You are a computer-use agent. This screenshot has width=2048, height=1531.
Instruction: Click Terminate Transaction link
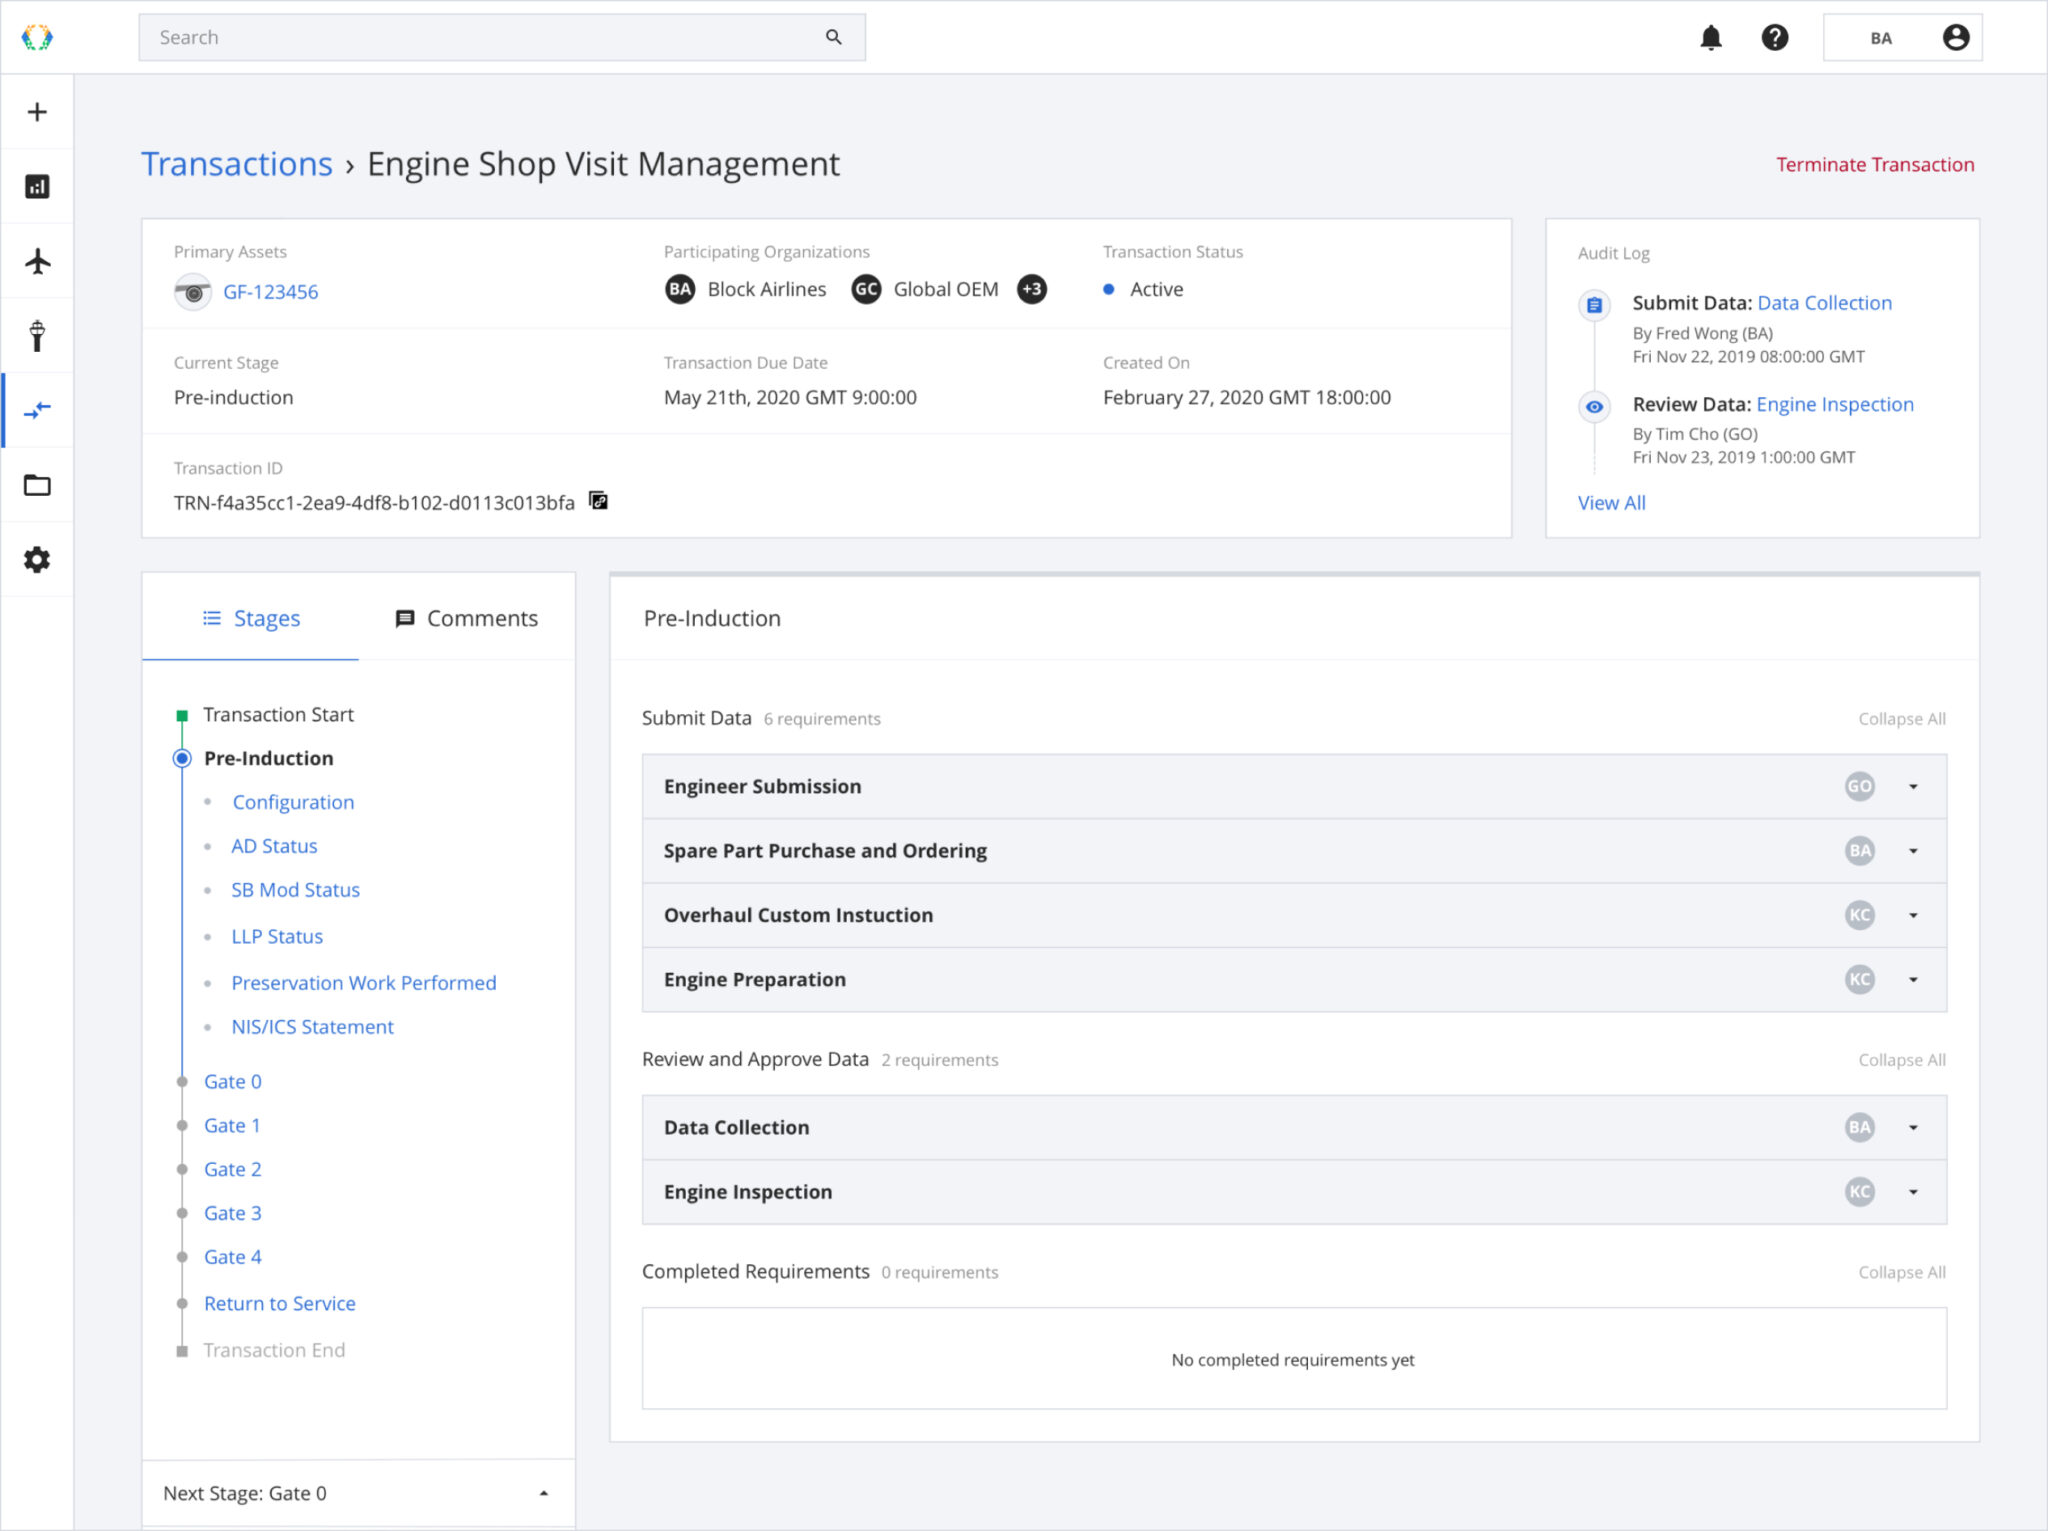[1874, 165]
